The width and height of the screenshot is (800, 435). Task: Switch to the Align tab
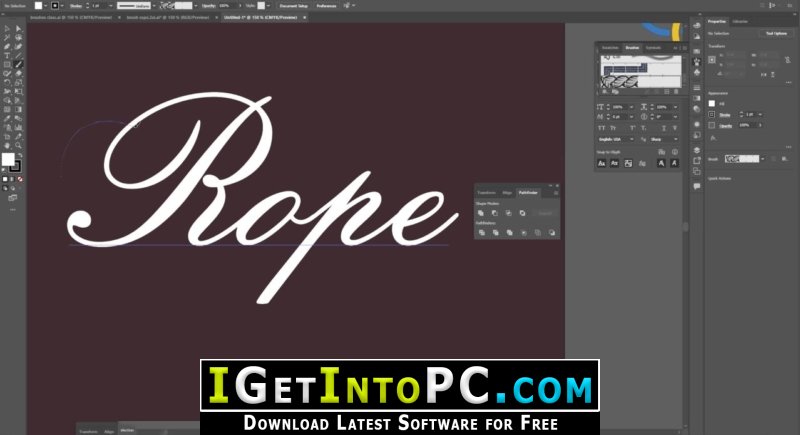[x=507, y=193]
